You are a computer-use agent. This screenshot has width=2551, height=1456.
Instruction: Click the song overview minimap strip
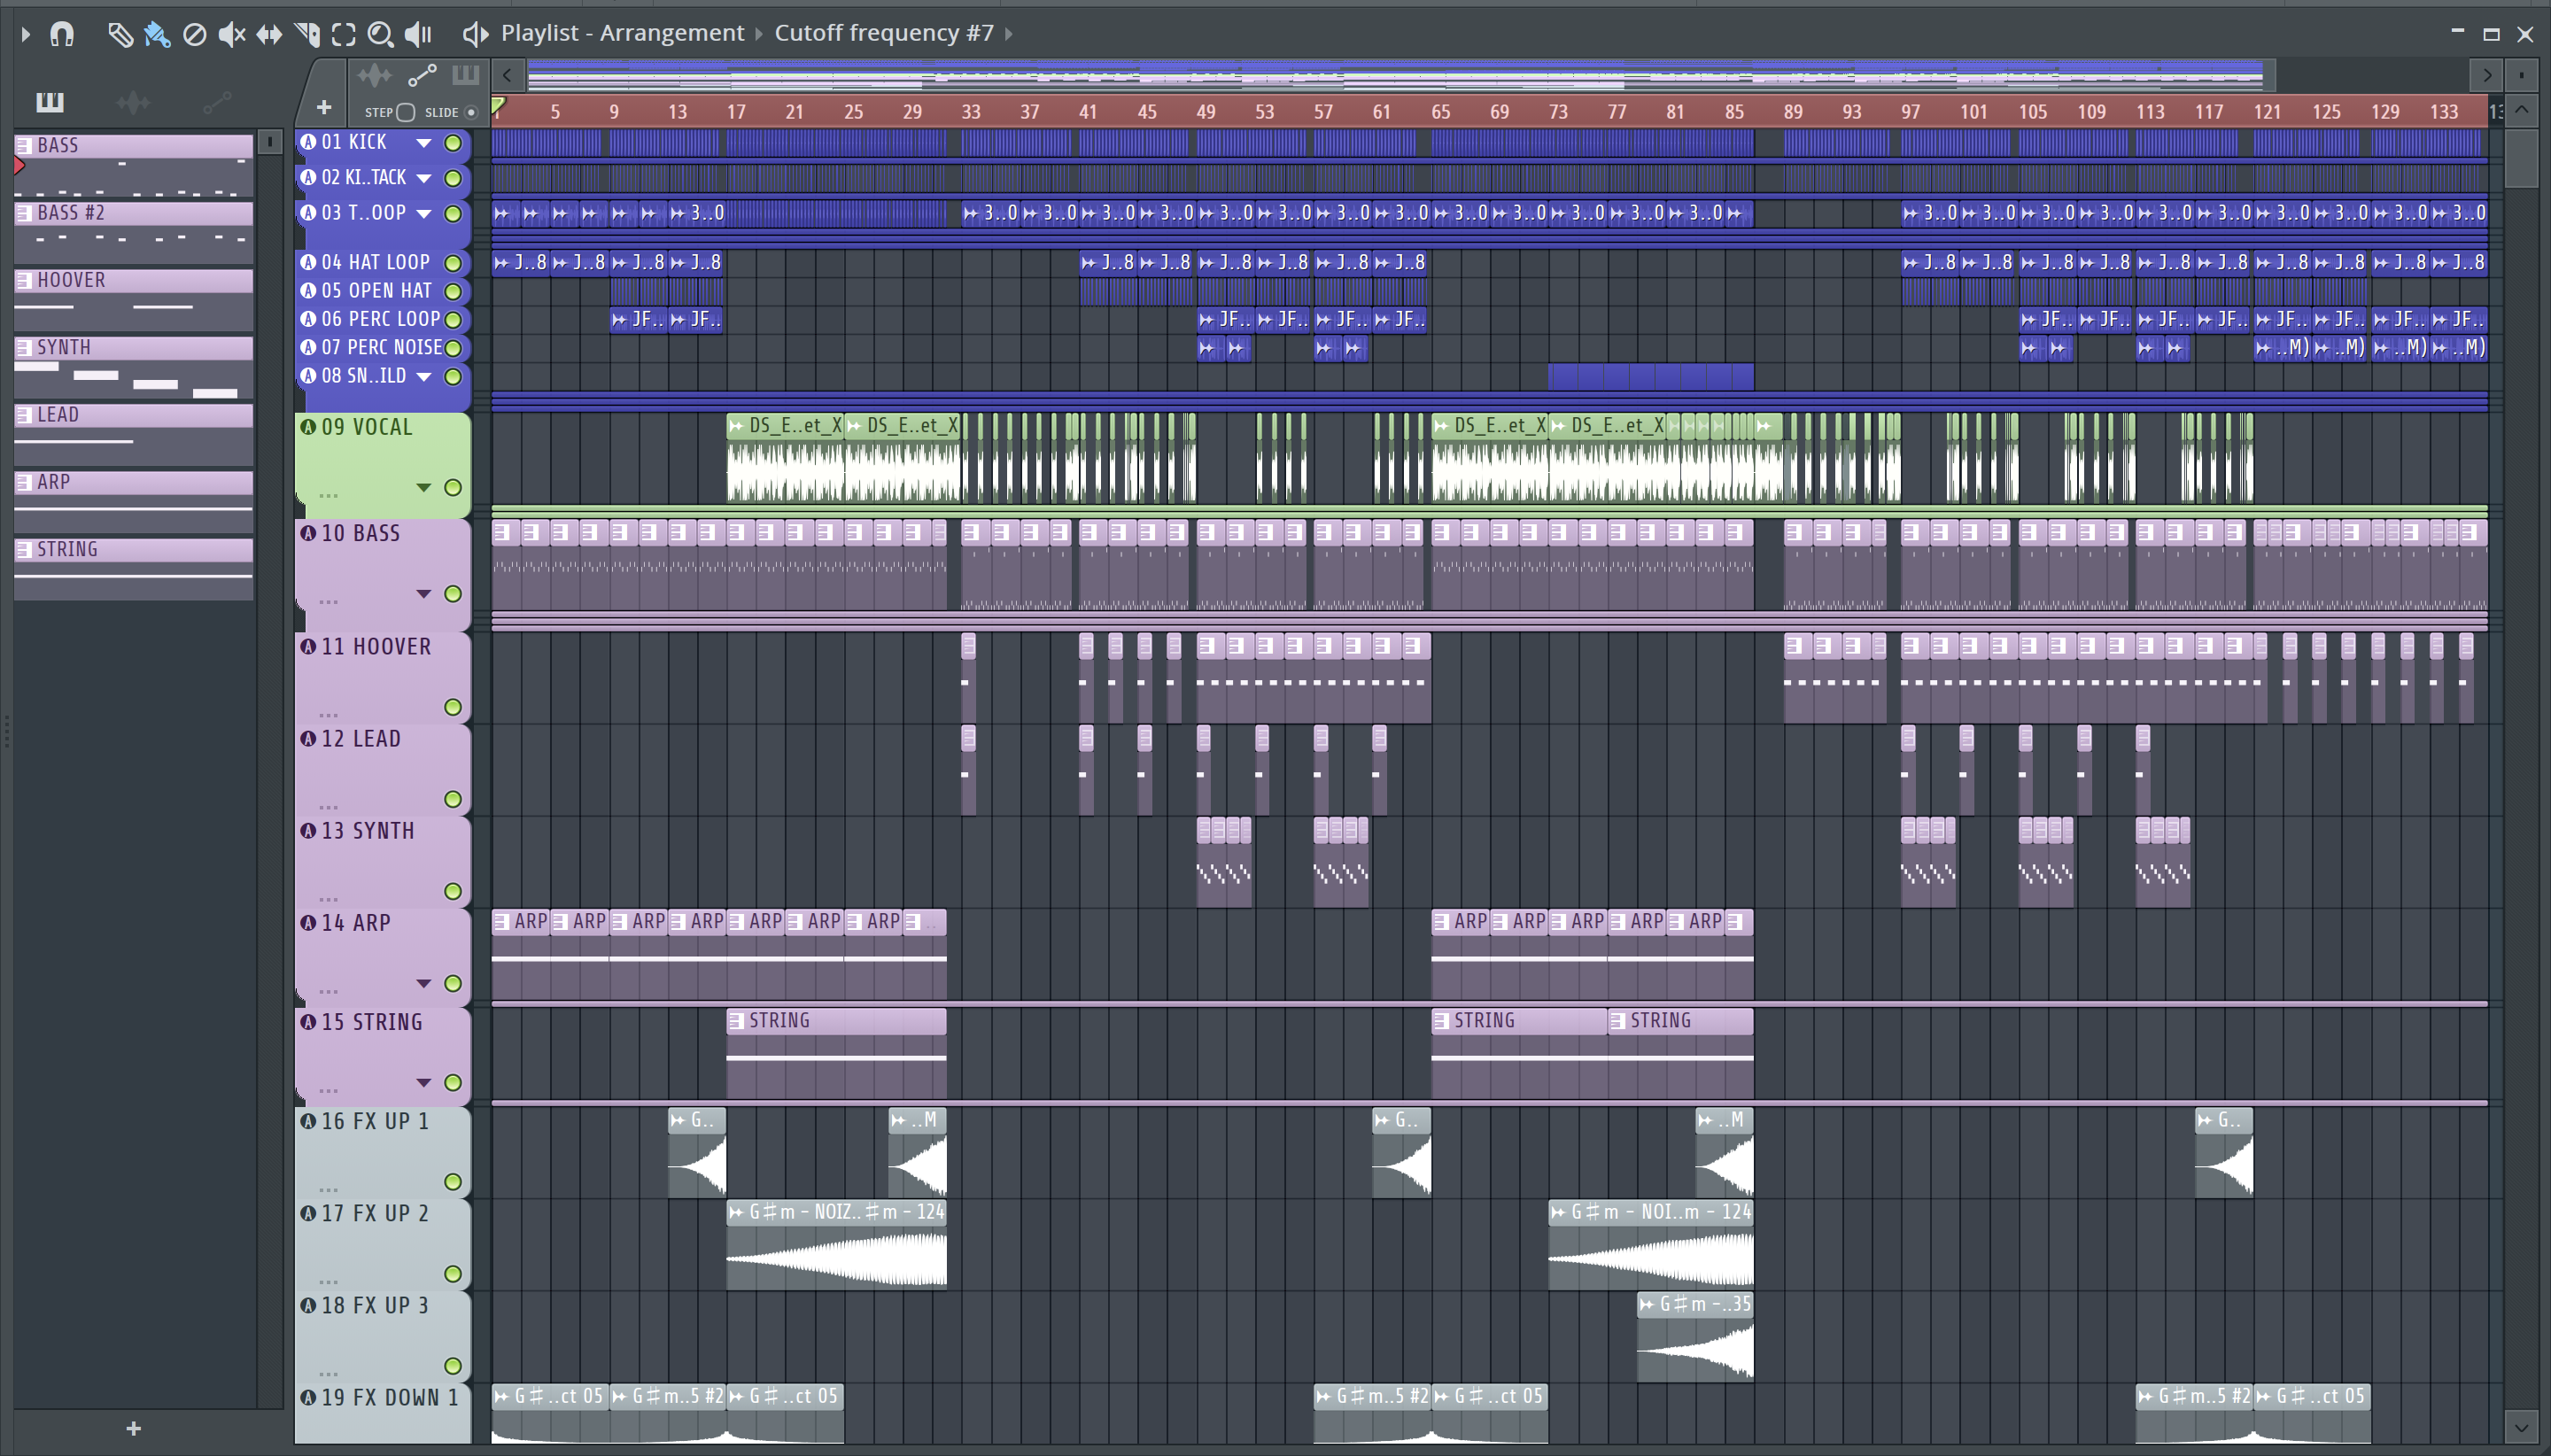(1400, 75)
